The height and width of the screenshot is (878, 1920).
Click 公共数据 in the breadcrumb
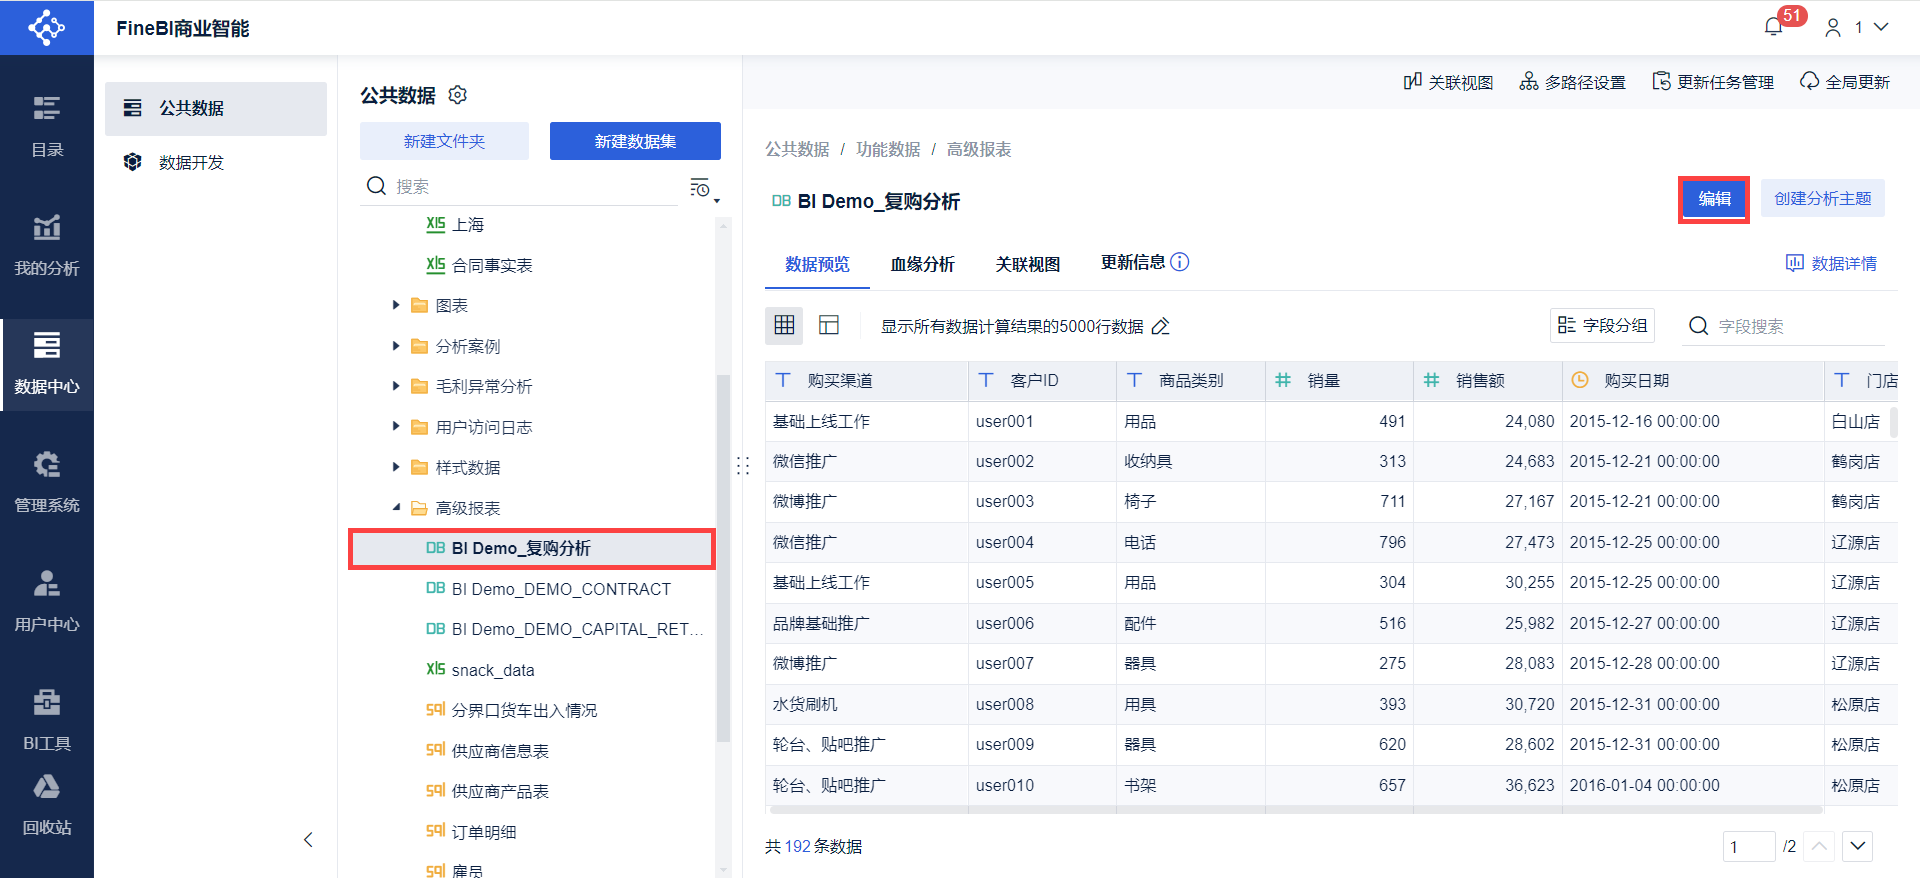click(x=797, y=149)
